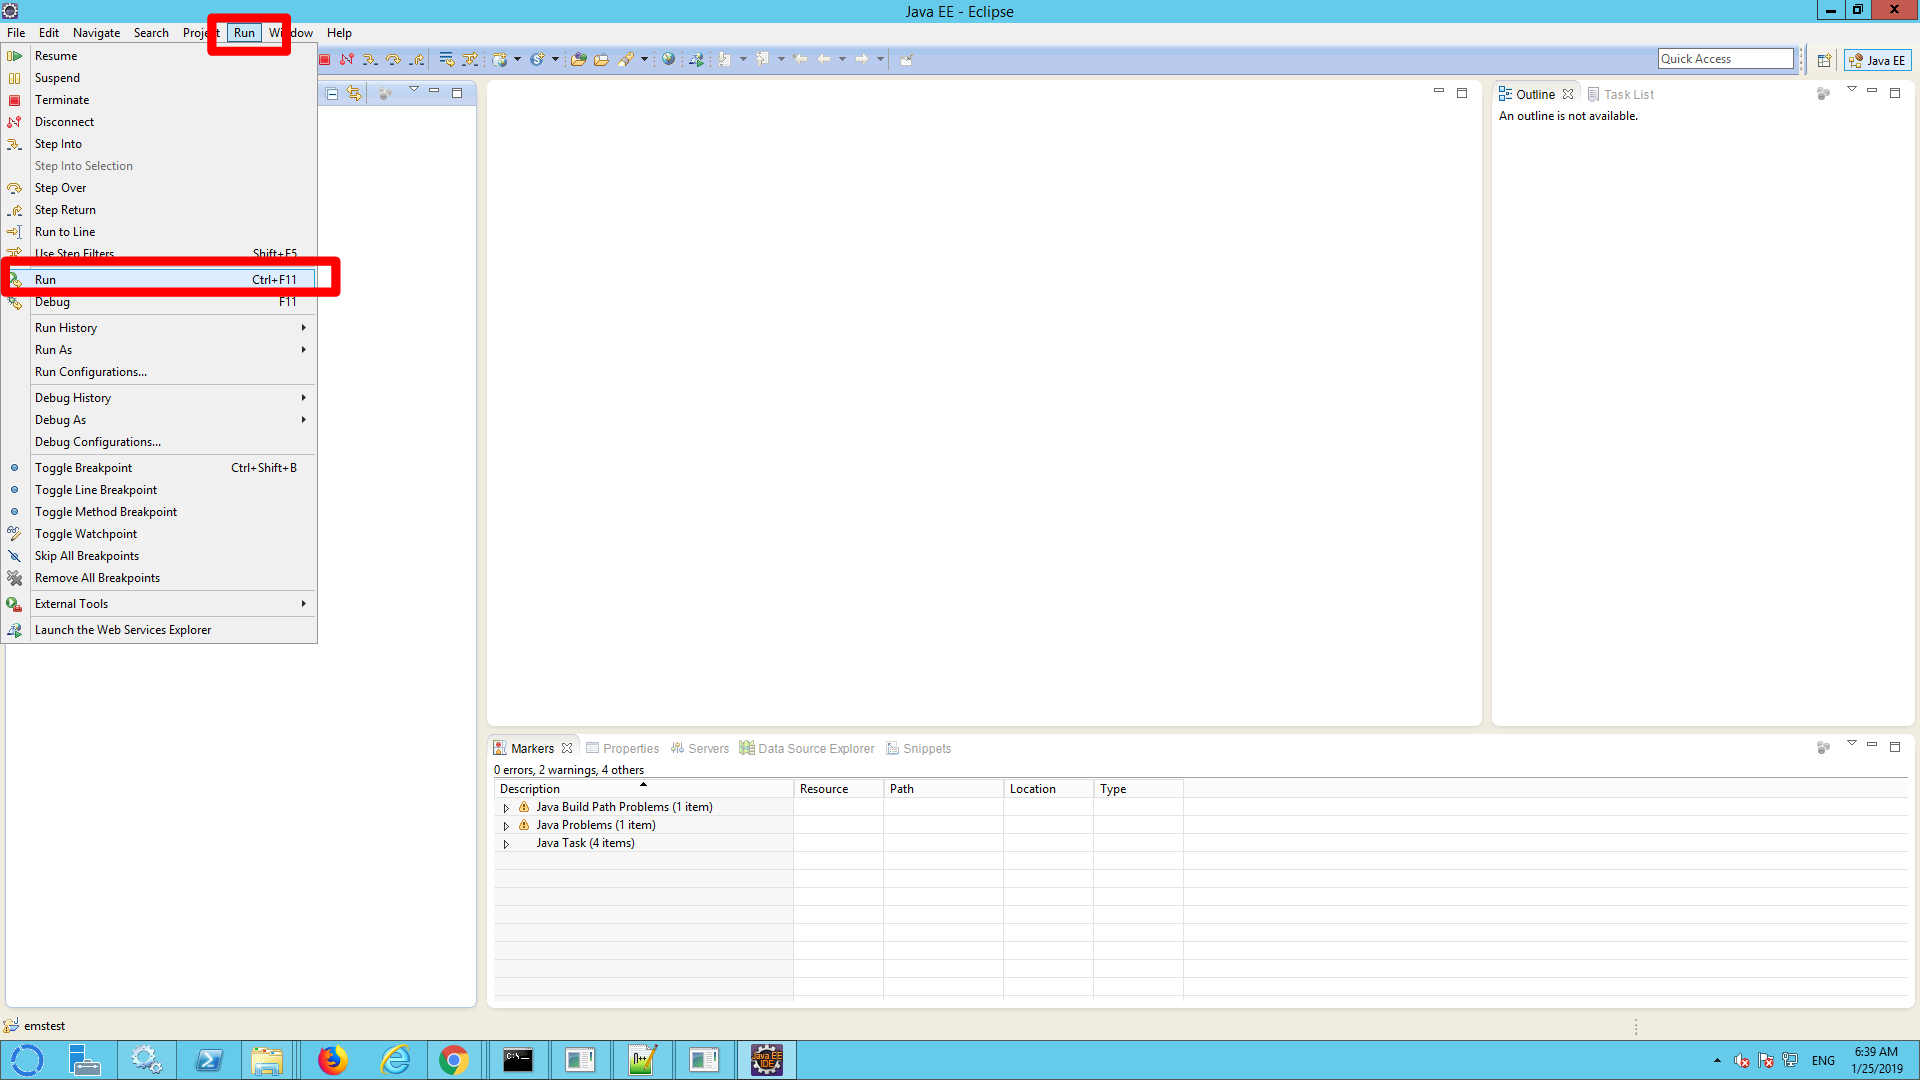Click the Forward navigation arrow in toolbar
The width and height of the screenshot is (1920, 1080).
click(861, 59)
